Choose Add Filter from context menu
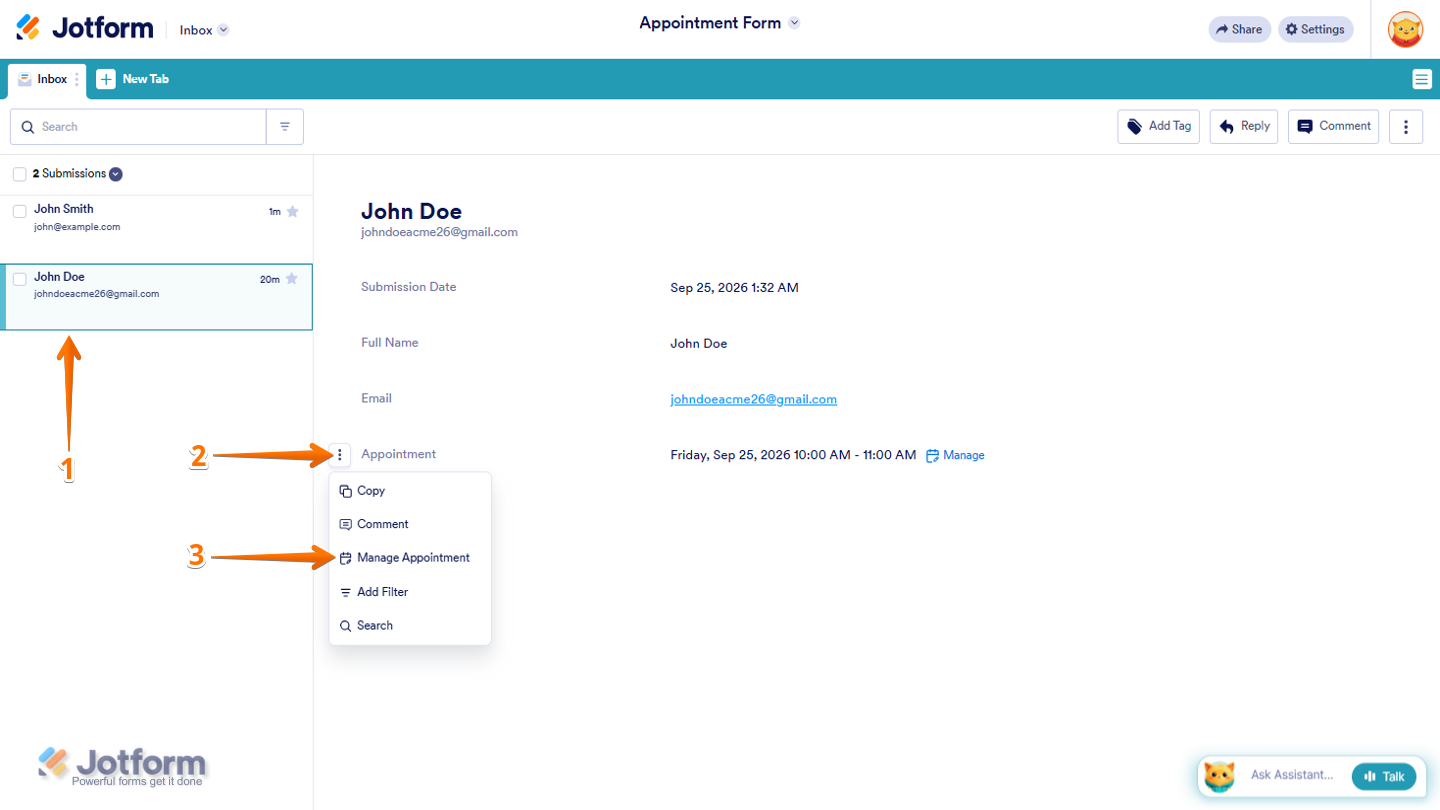Screen dimensions: 1440x810 click(x=410, y=592)
